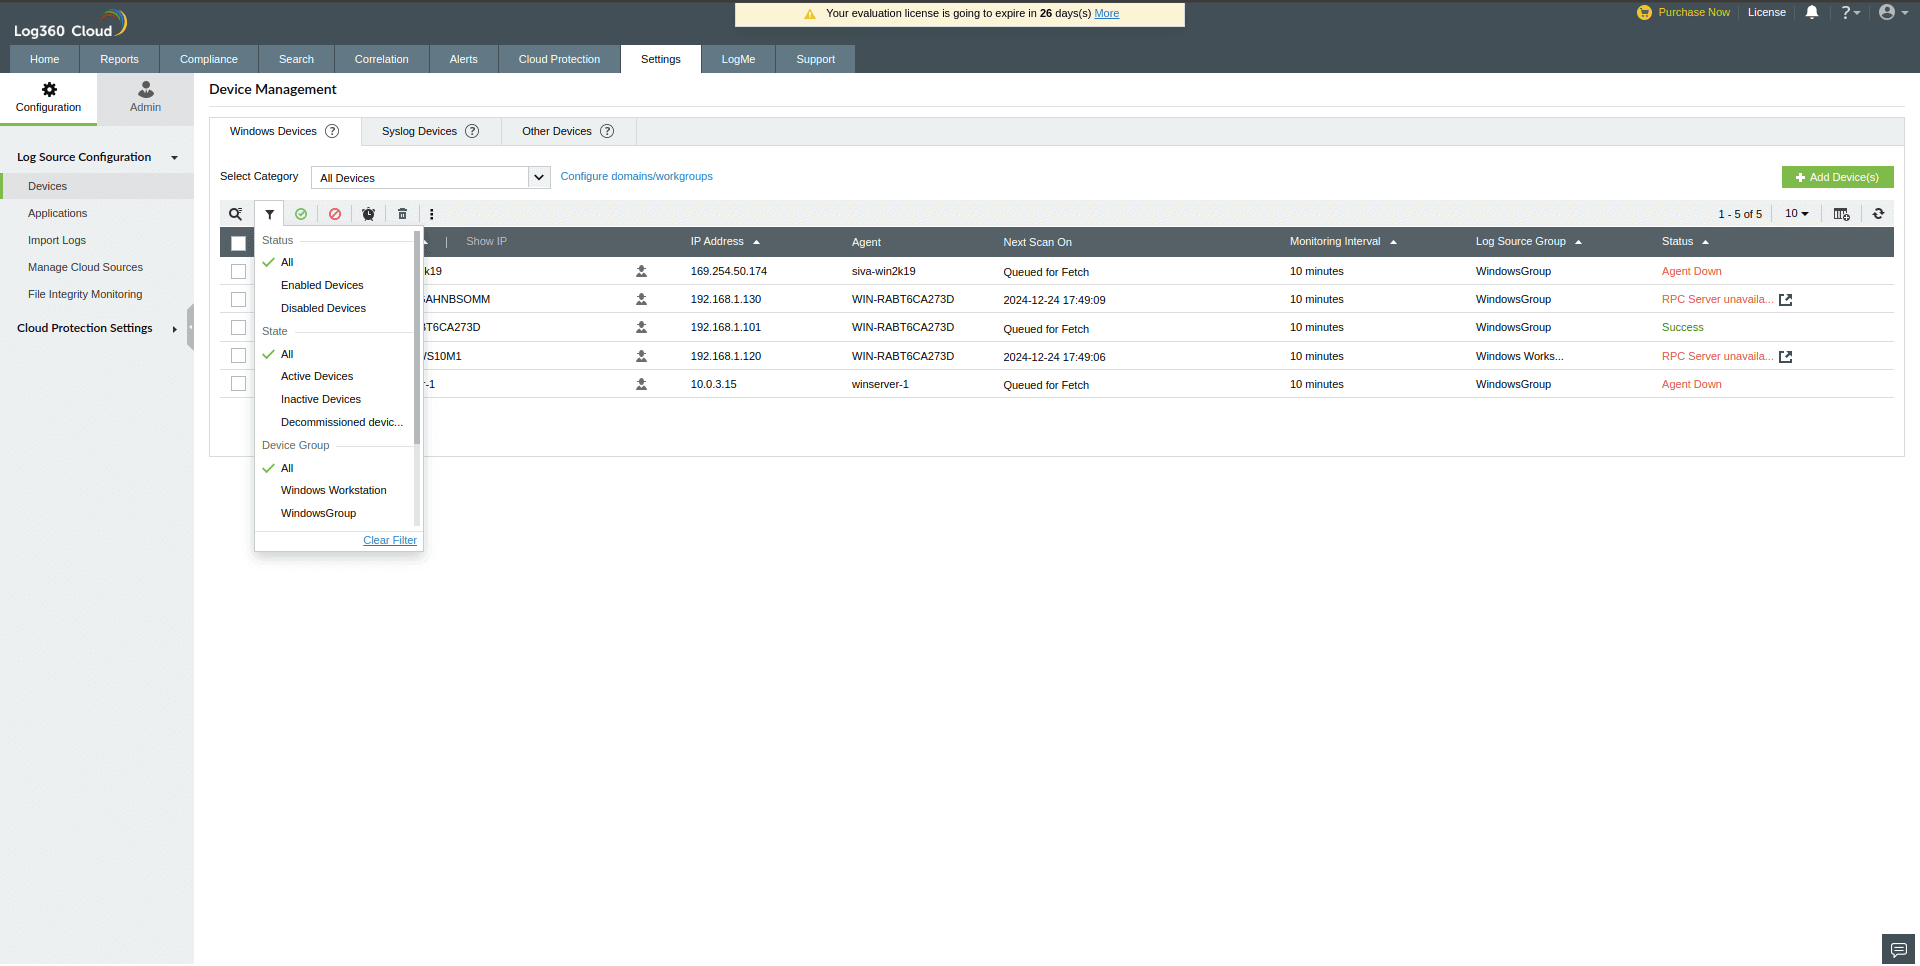Open the Cloud Protection tab
The image size is (1920, 966).
coord(559,59)
